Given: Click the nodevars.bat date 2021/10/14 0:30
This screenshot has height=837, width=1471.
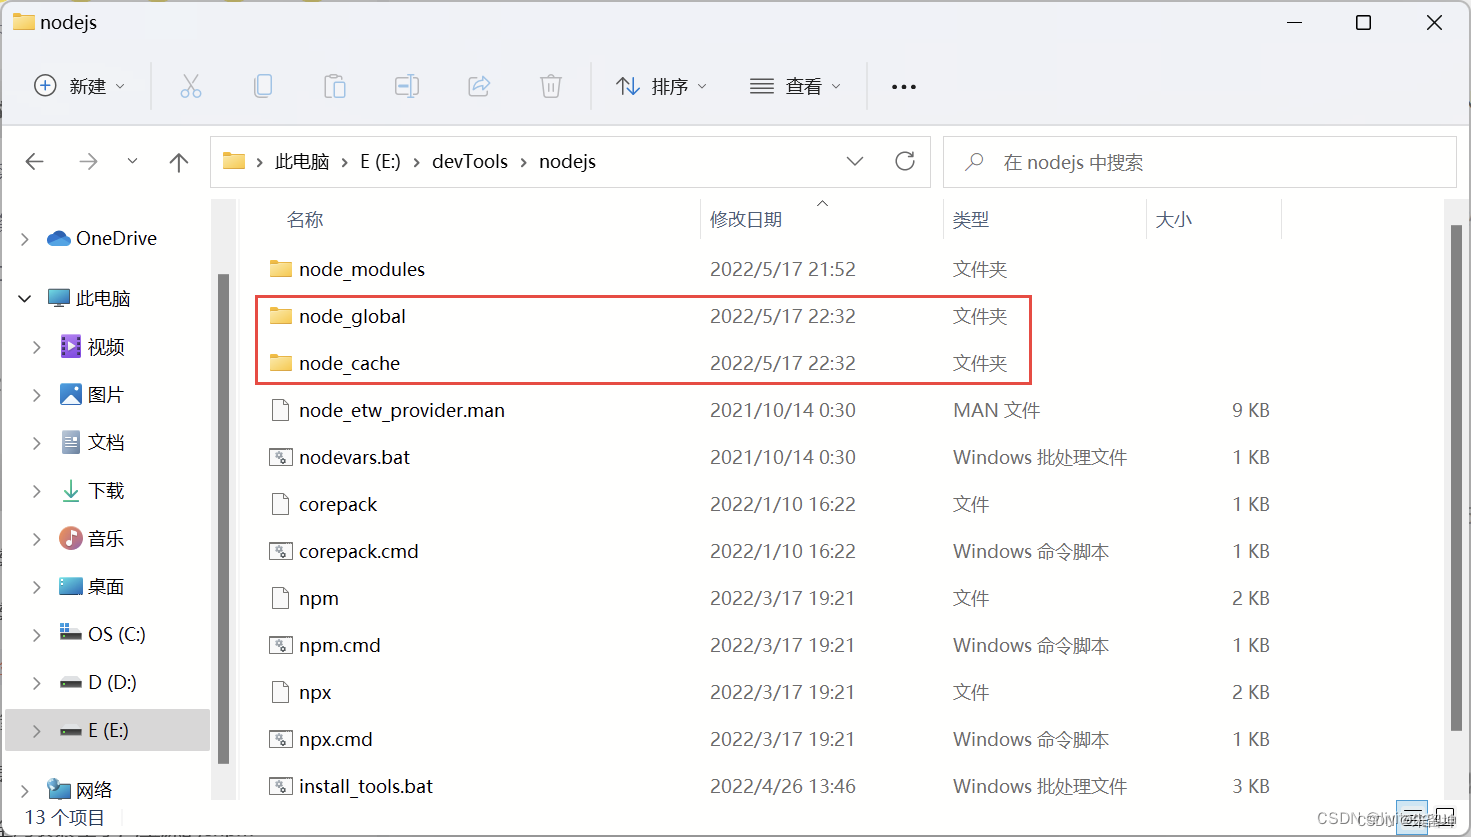Looking at the screenshot, I should (783, 457).
